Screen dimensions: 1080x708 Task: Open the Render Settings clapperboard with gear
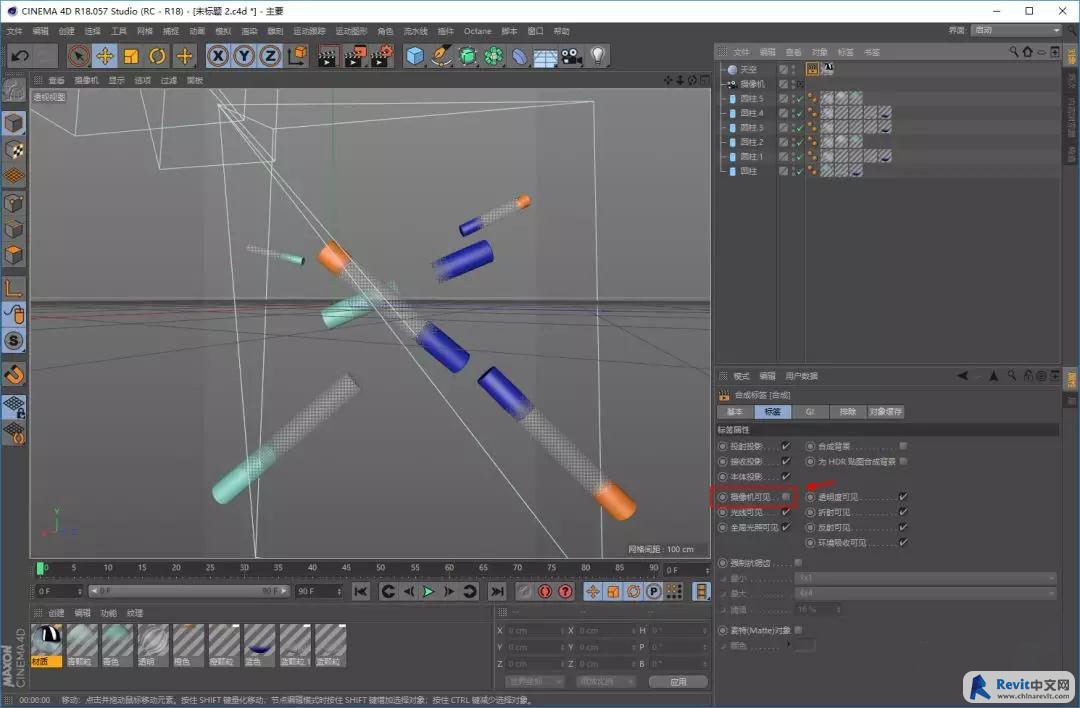coord(381,56)
